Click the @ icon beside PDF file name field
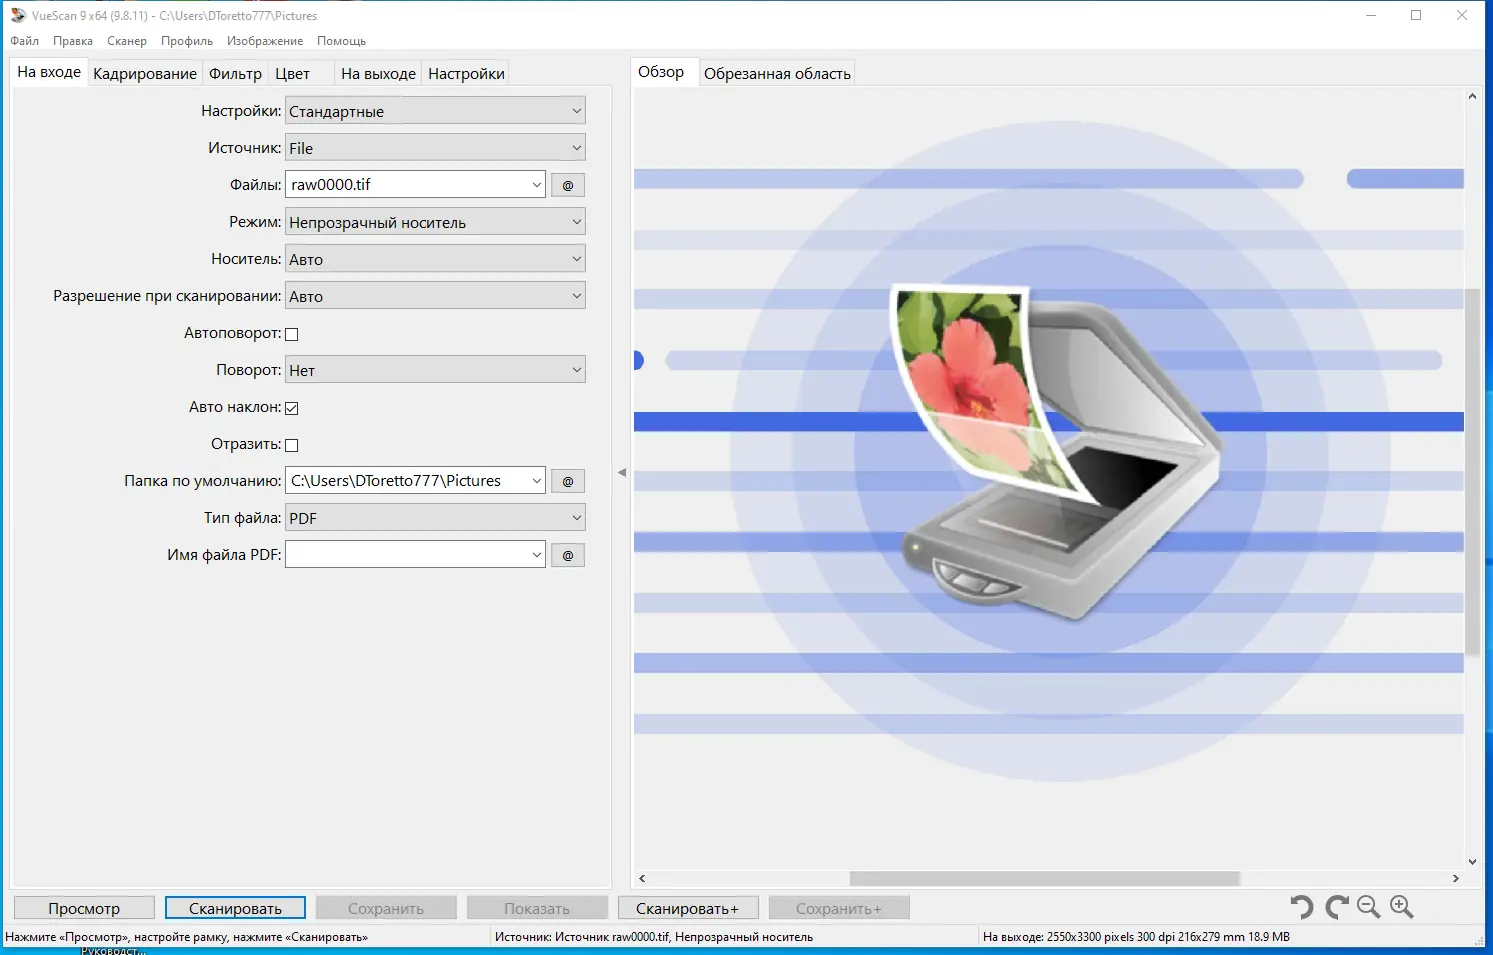 click(x=567, y=555)
